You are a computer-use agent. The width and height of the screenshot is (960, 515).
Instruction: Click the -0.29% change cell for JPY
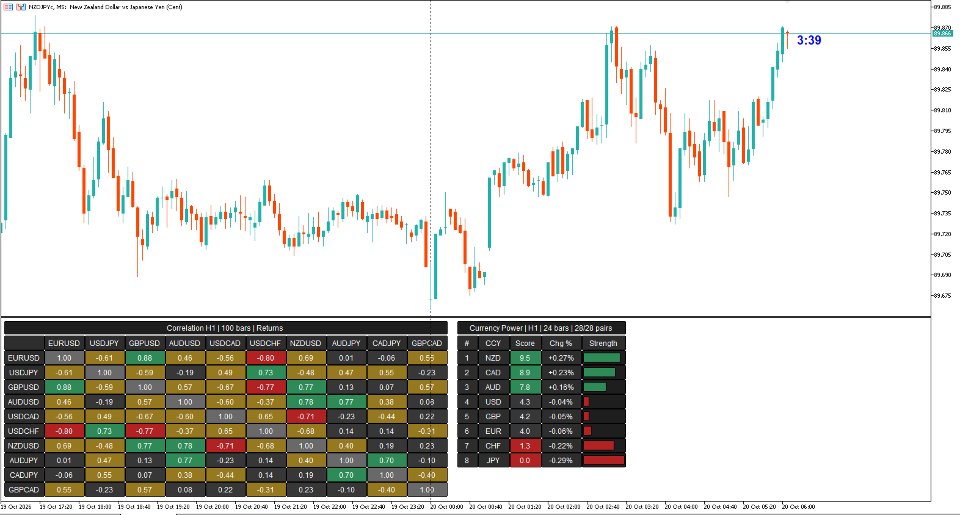[x=561, y=460]
